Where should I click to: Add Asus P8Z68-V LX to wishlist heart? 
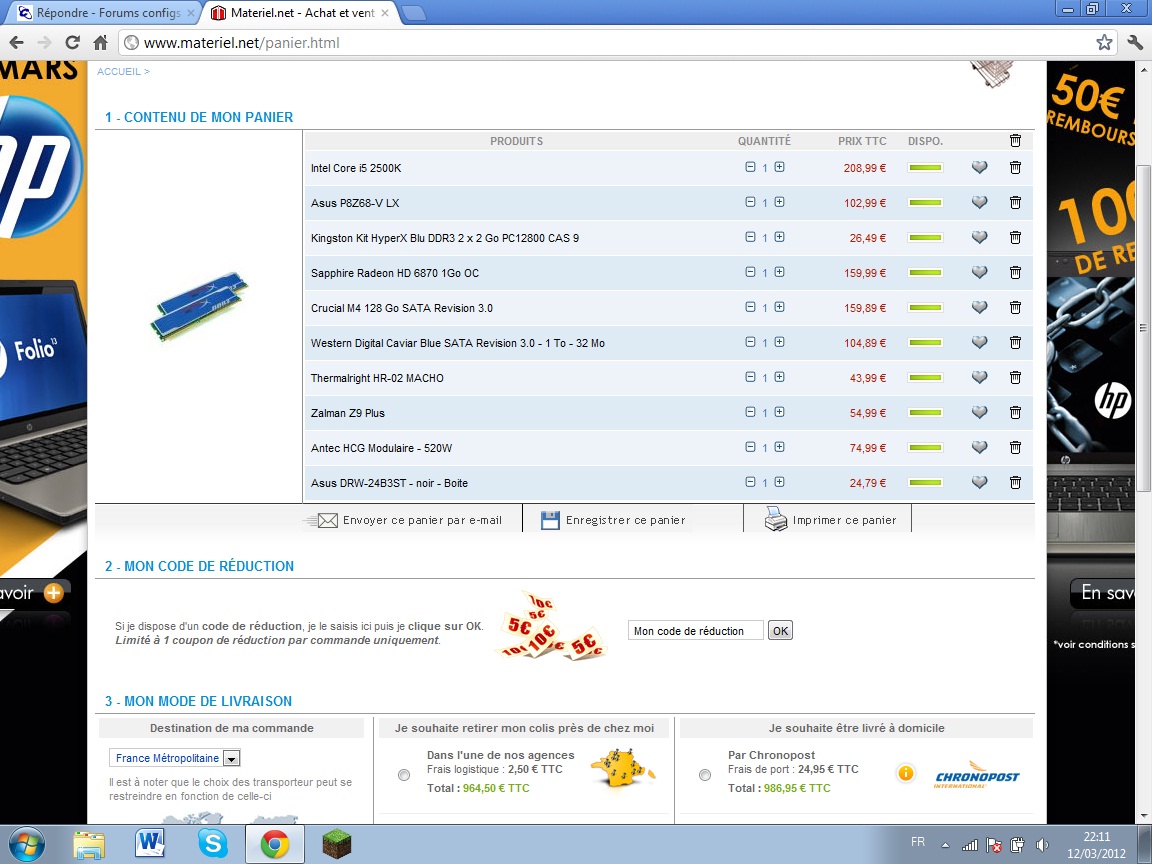(979, 203)
